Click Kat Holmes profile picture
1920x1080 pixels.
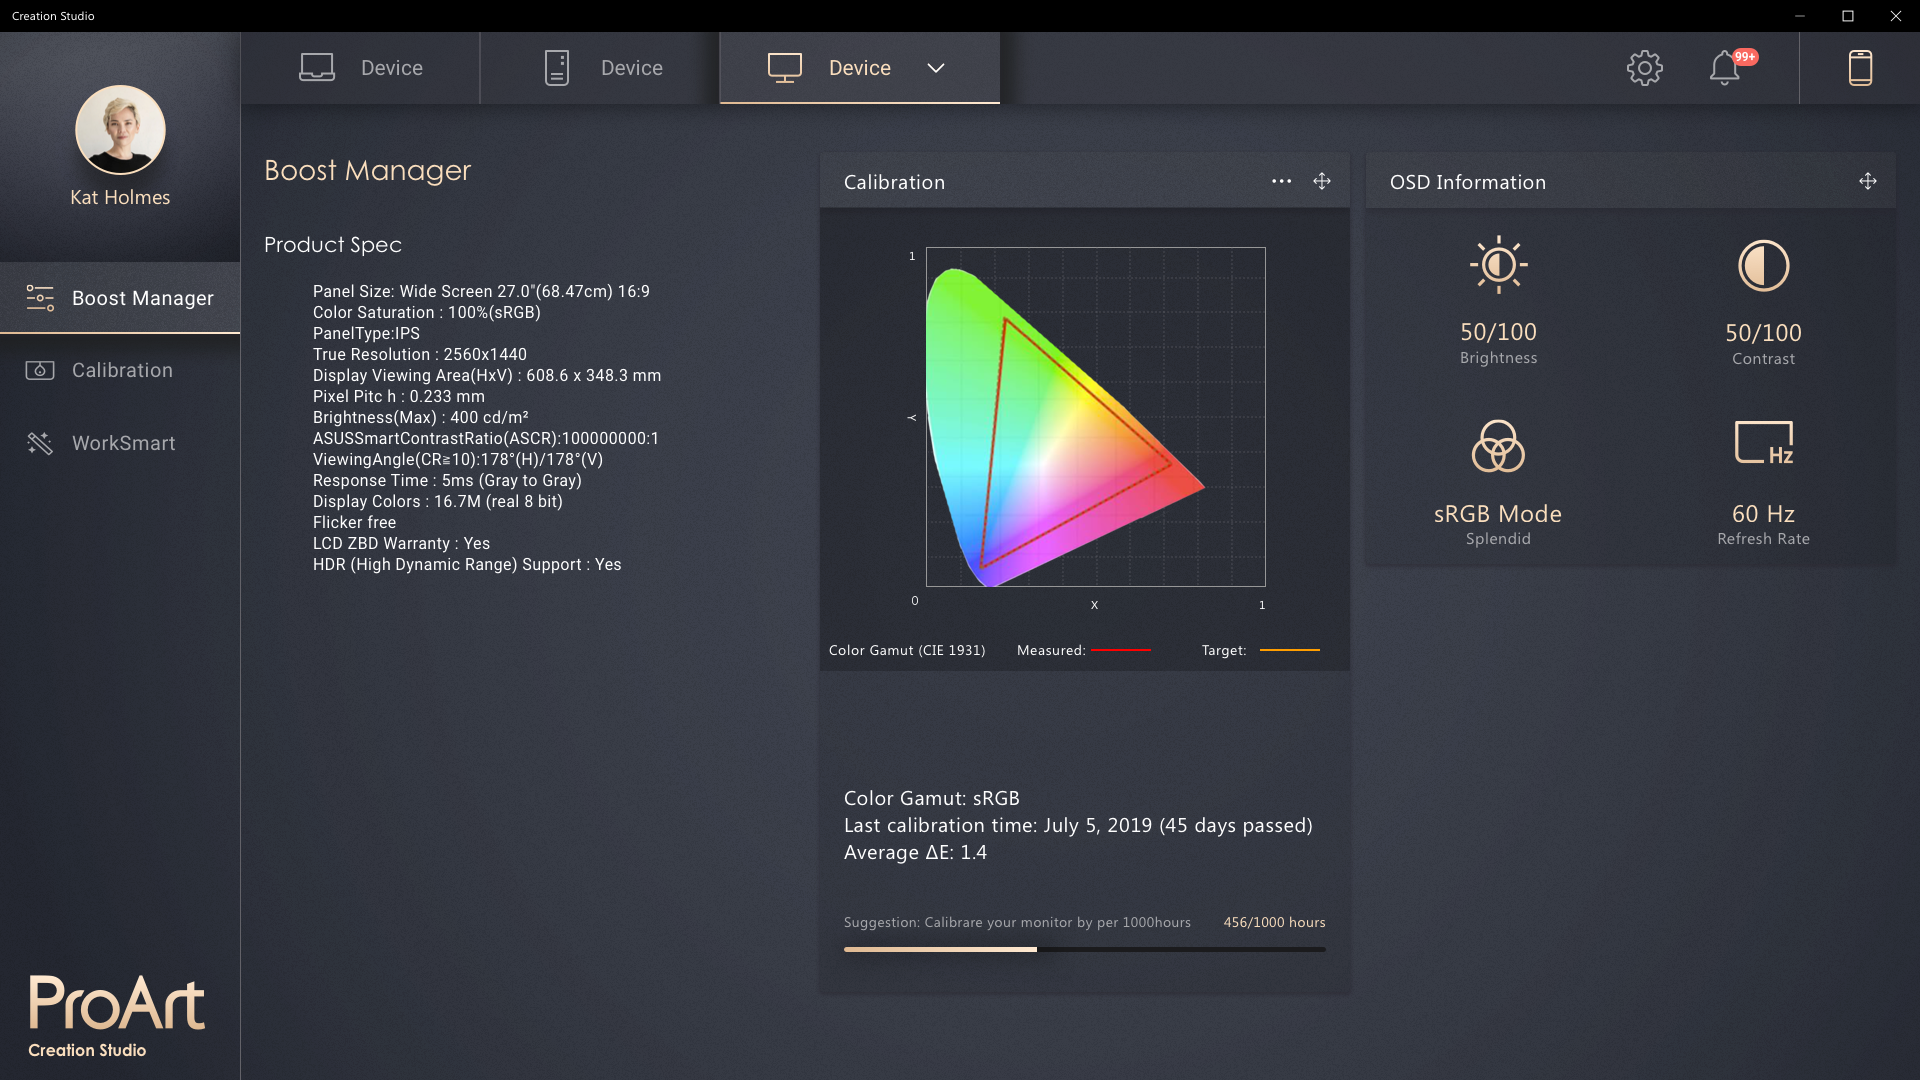pos(120,130)
